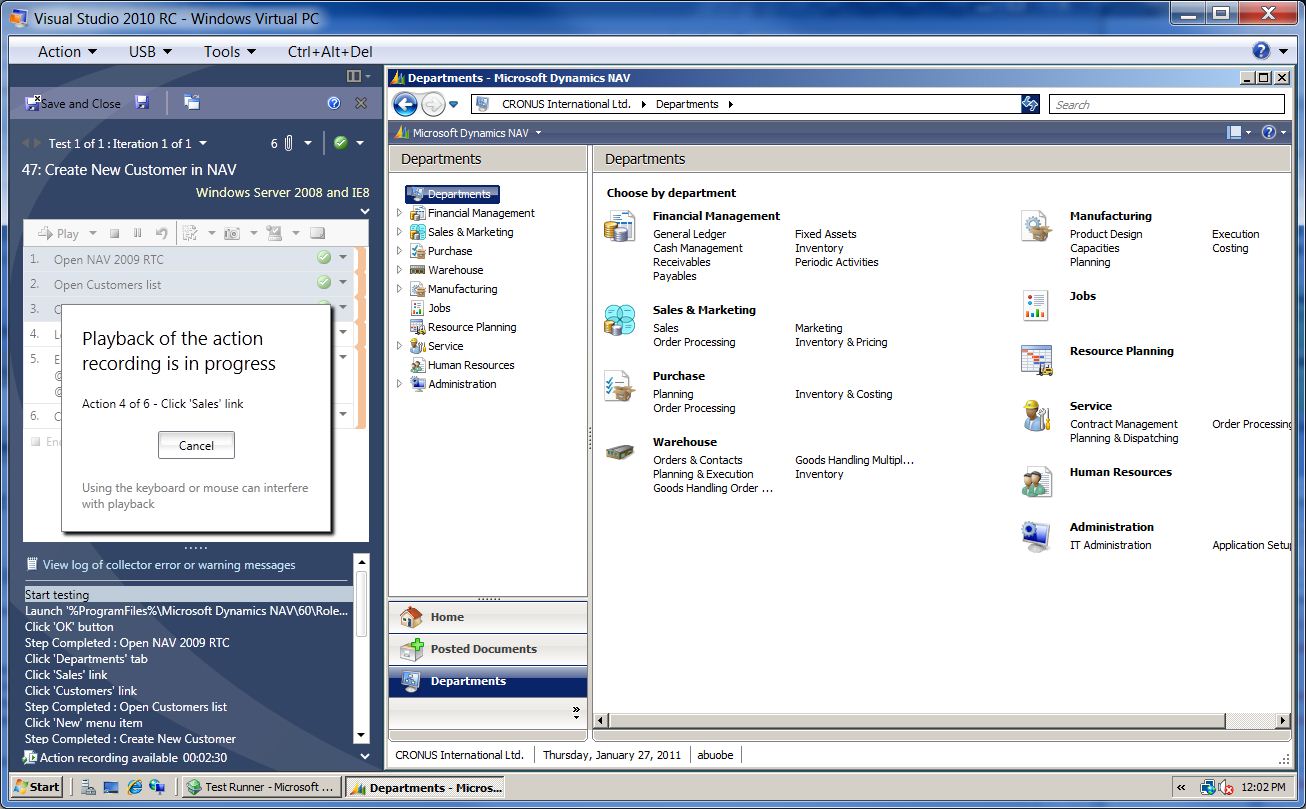Click the connect to environment icon
1306x809 pixels.
pyautogui.click(x=318, y=233)
